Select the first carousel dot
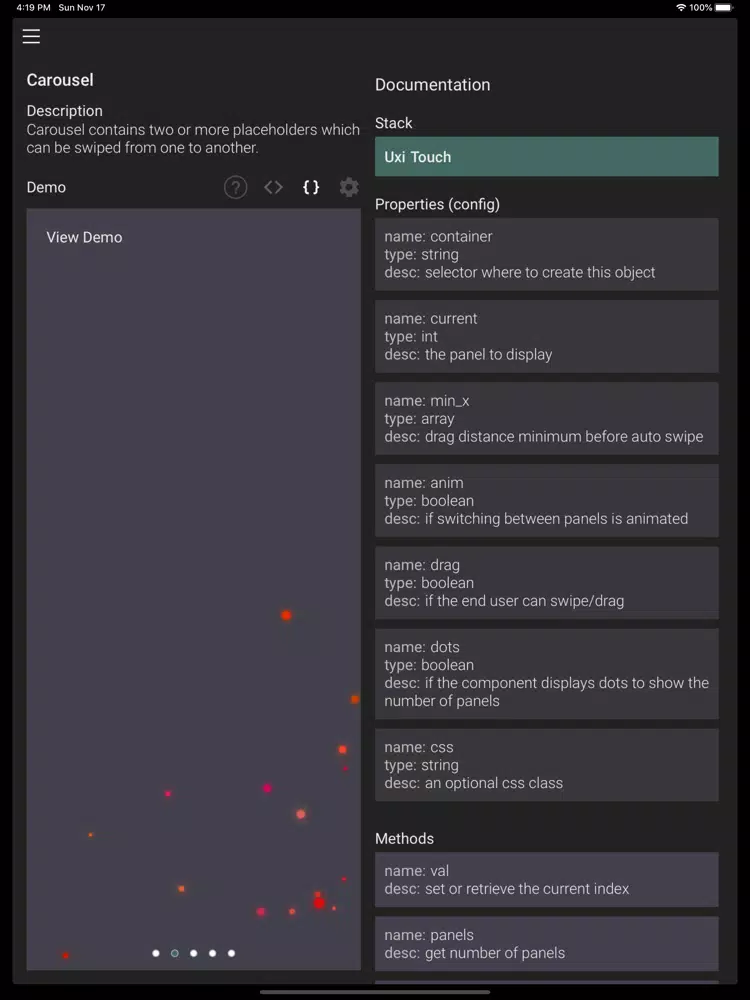The width and height of the screenshot is (750, 1000). pyautogui.click(x=156, y=953)
